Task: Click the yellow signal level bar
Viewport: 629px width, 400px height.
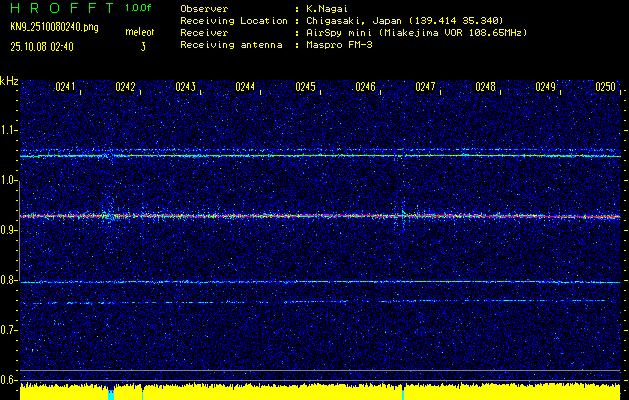Action: (x=320, y=391)
